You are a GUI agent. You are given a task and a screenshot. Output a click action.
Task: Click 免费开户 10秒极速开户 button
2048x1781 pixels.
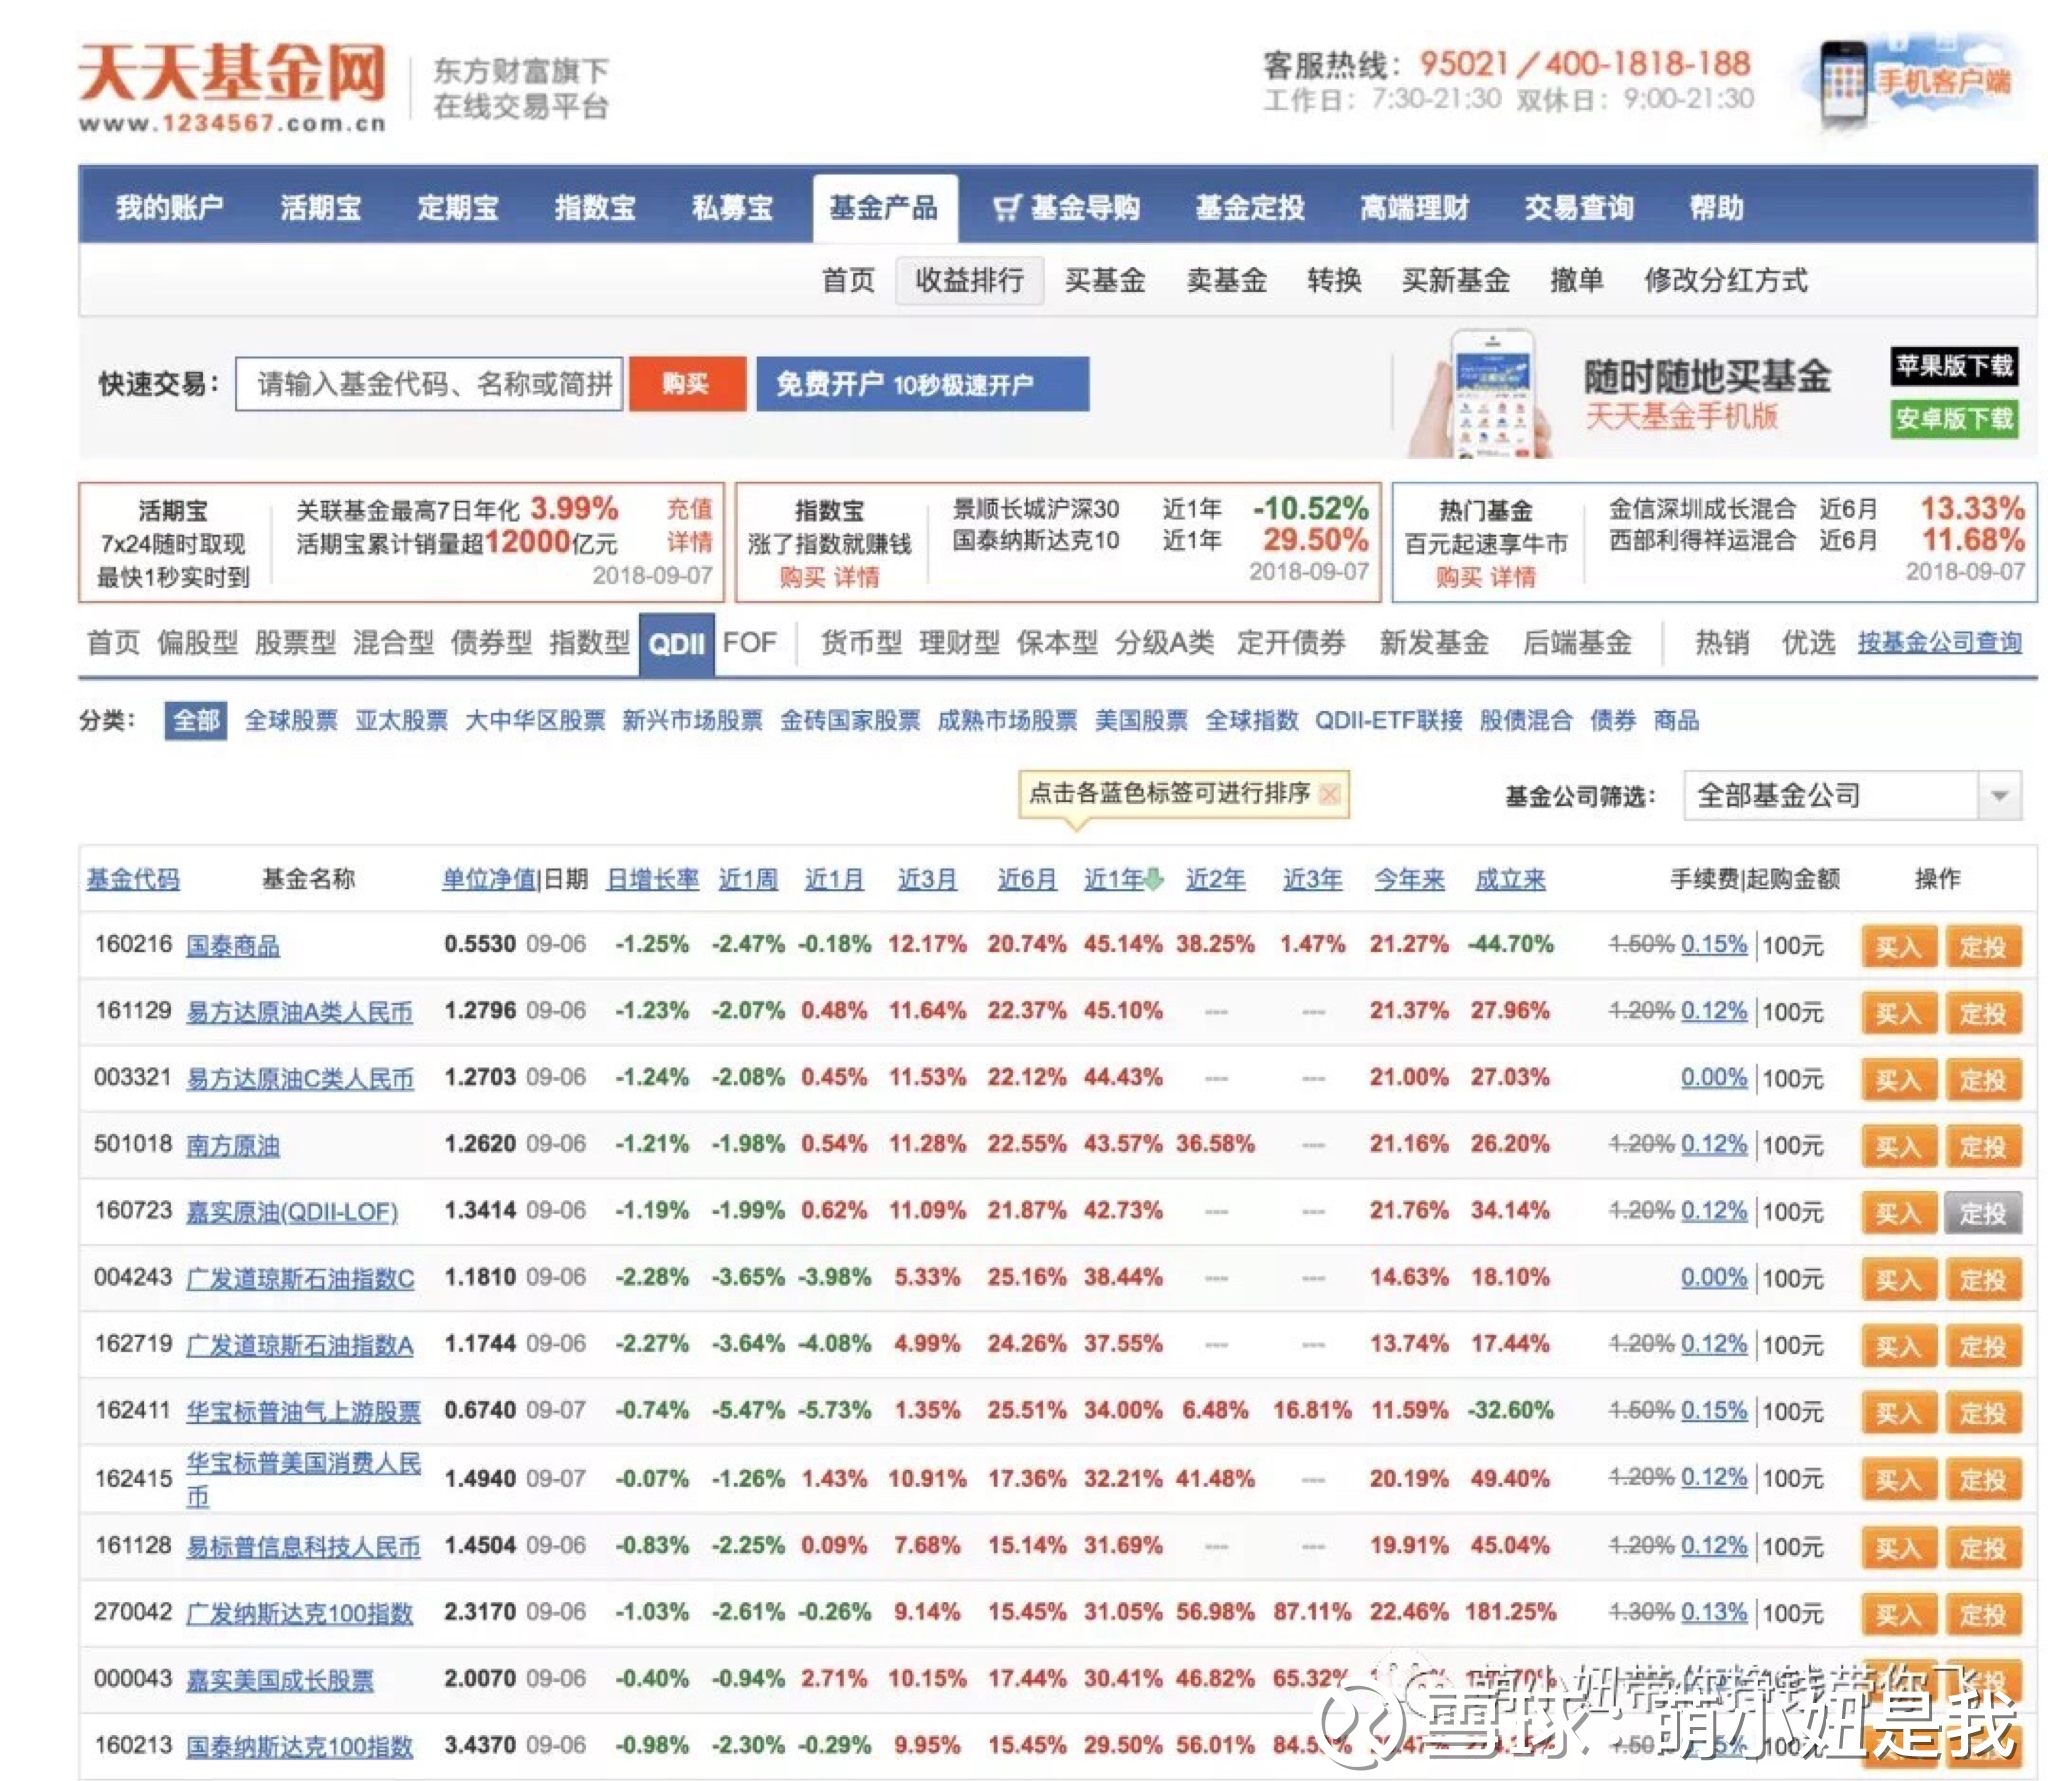(922, 384)
